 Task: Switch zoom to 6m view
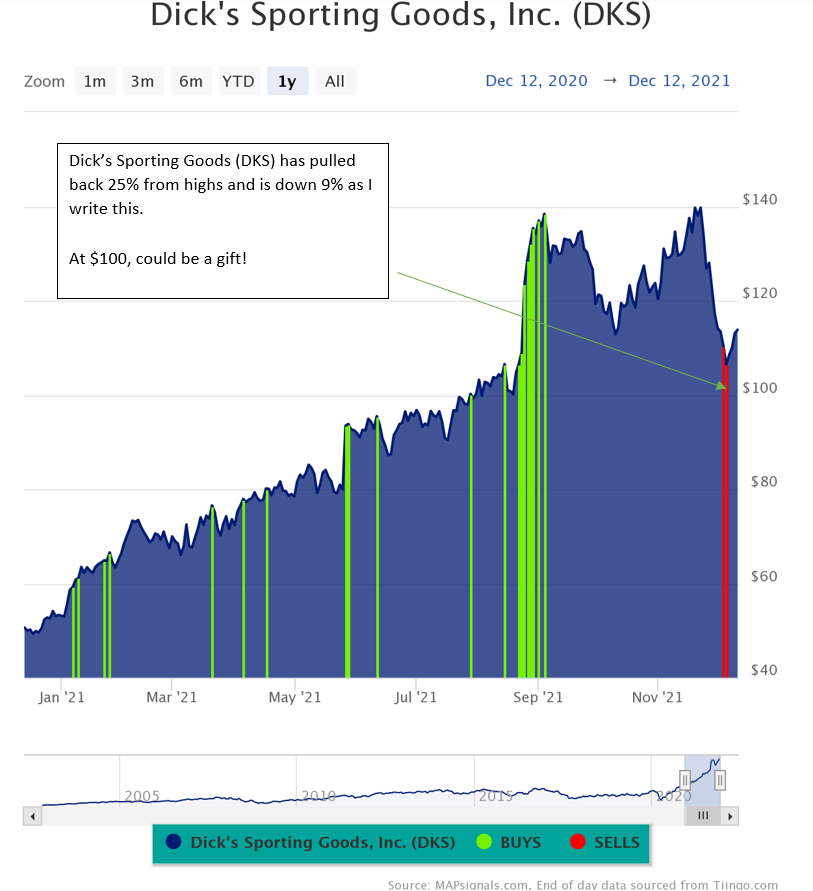pyautogui.click(x=191, y=81)
